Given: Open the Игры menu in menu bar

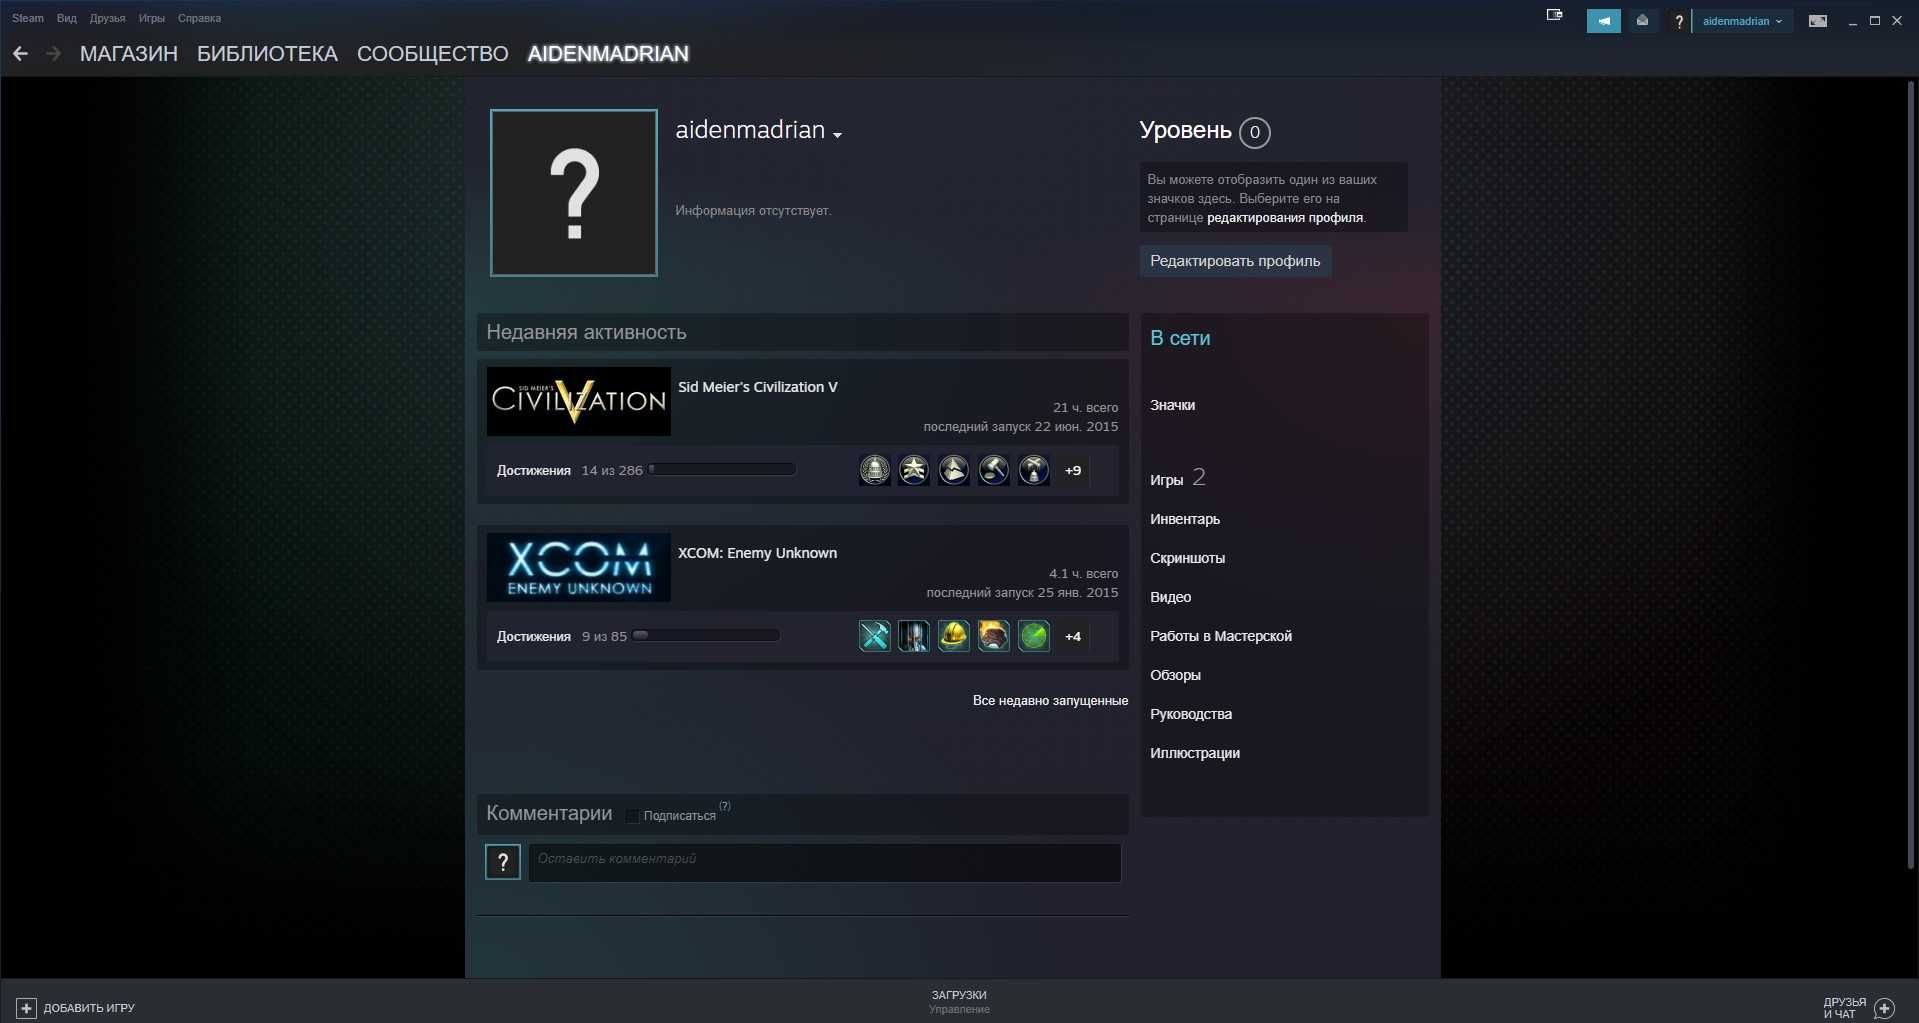Looking at the screenshot, I should point(152,18).
